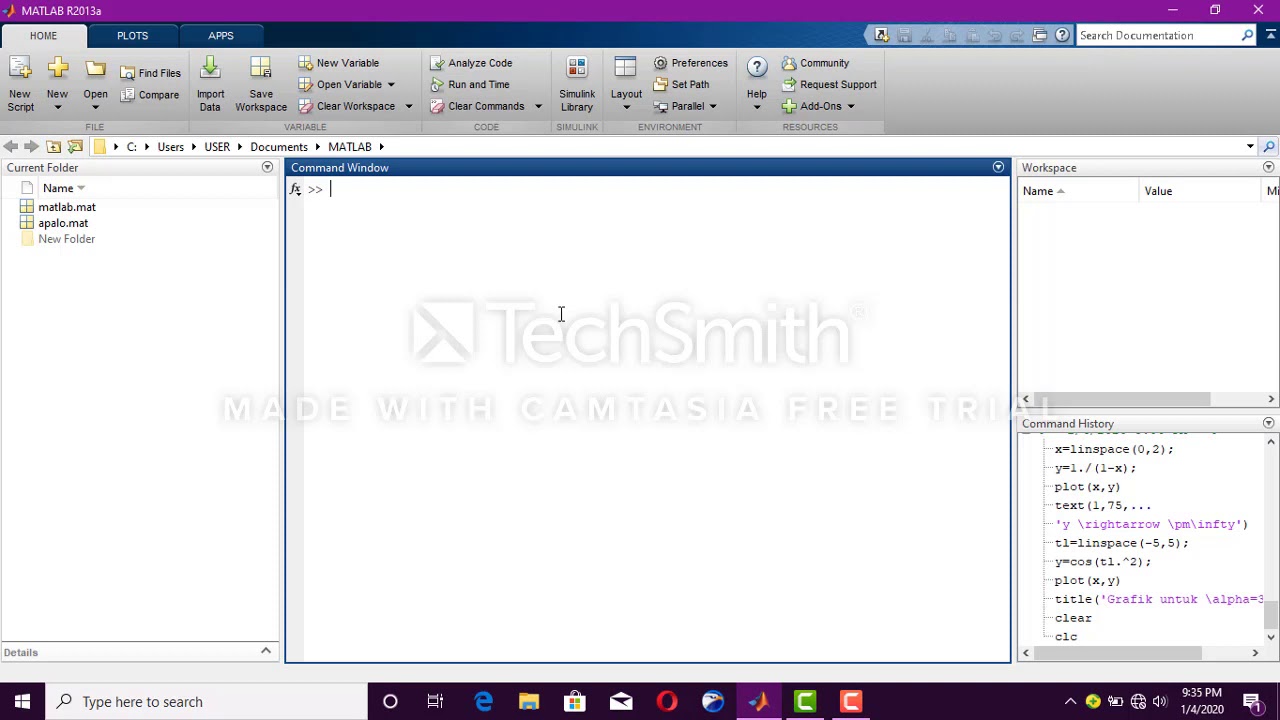Click the Import Data icon
1280x720 pixels.
tap(210, 69)
